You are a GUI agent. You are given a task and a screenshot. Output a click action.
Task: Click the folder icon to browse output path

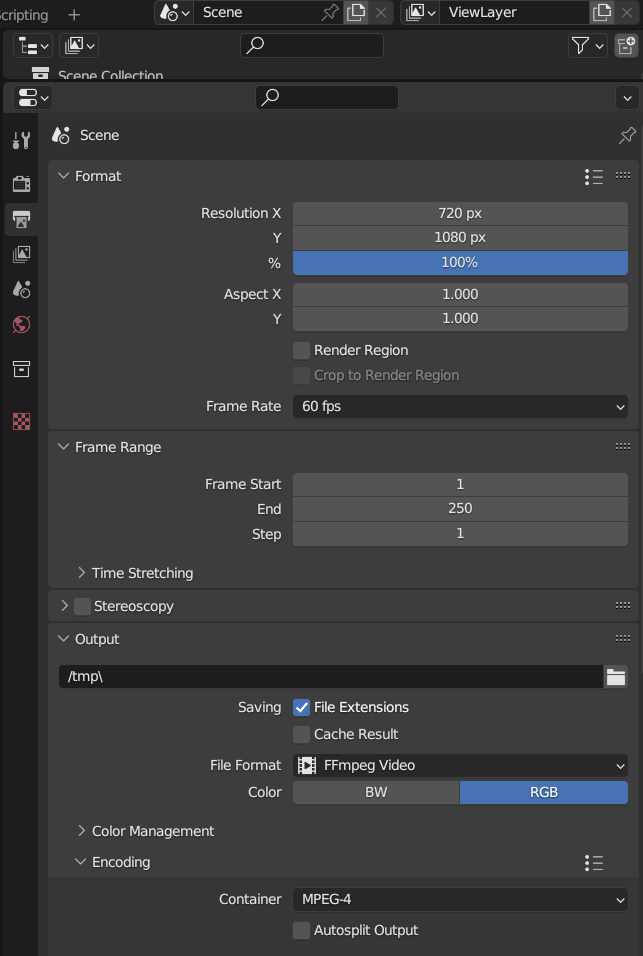click(x=616, y=676)
